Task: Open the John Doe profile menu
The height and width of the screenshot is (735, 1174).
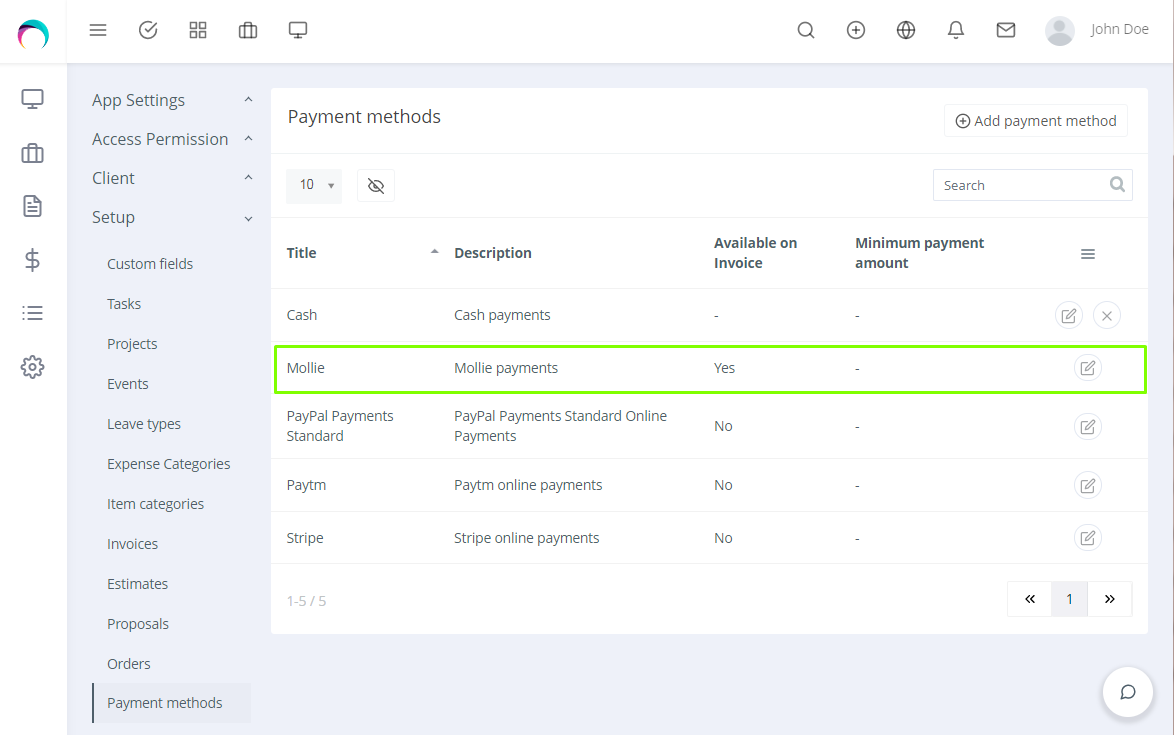Action: pyautogui.click(x=1097, y=30)
